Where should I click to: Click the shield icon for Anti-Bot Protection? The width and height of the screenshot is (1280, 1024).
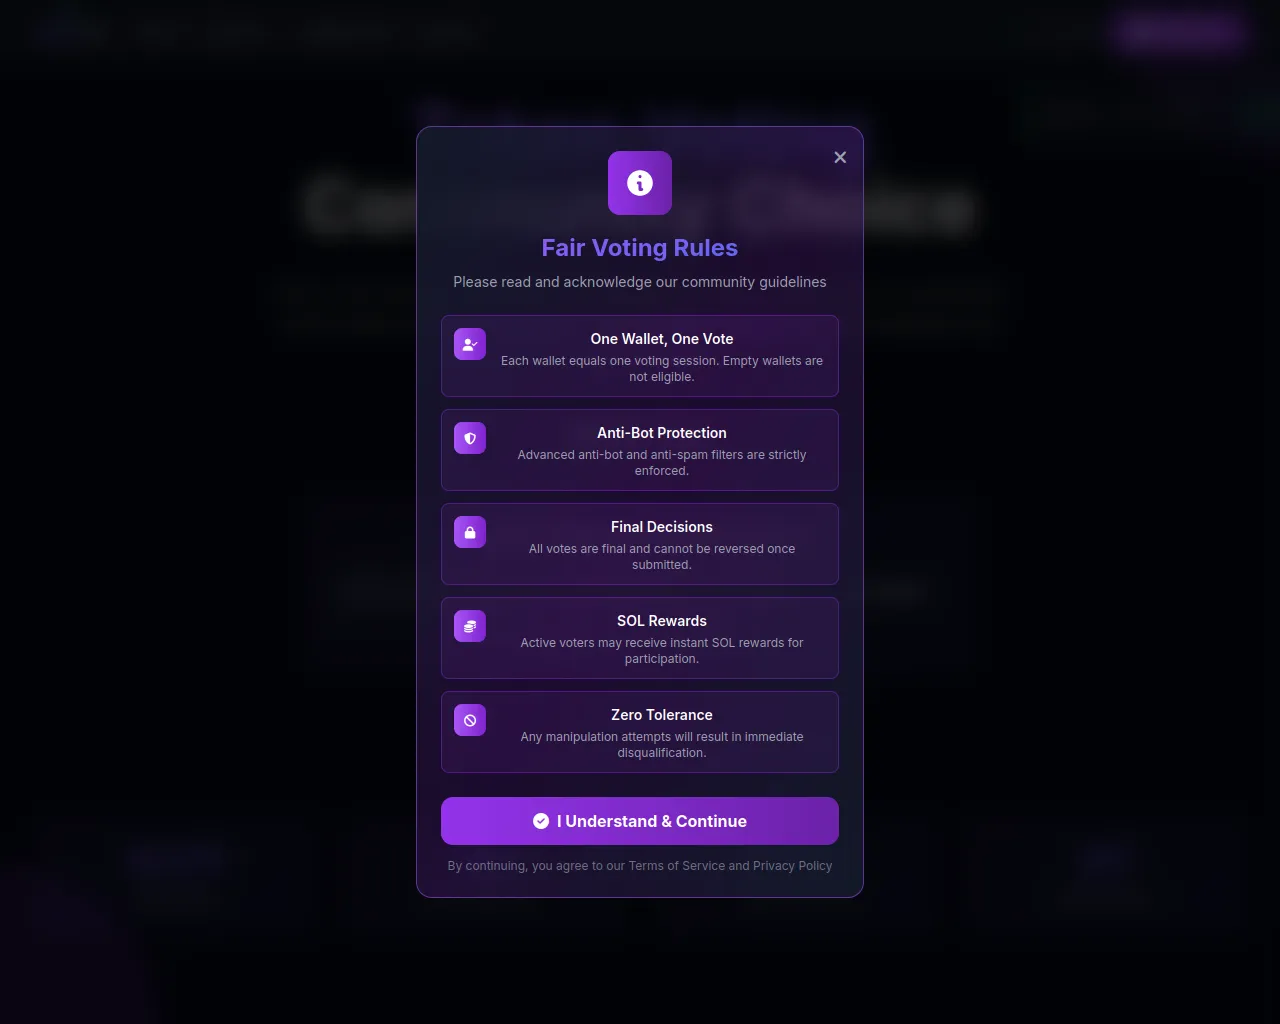pos(470,438)
